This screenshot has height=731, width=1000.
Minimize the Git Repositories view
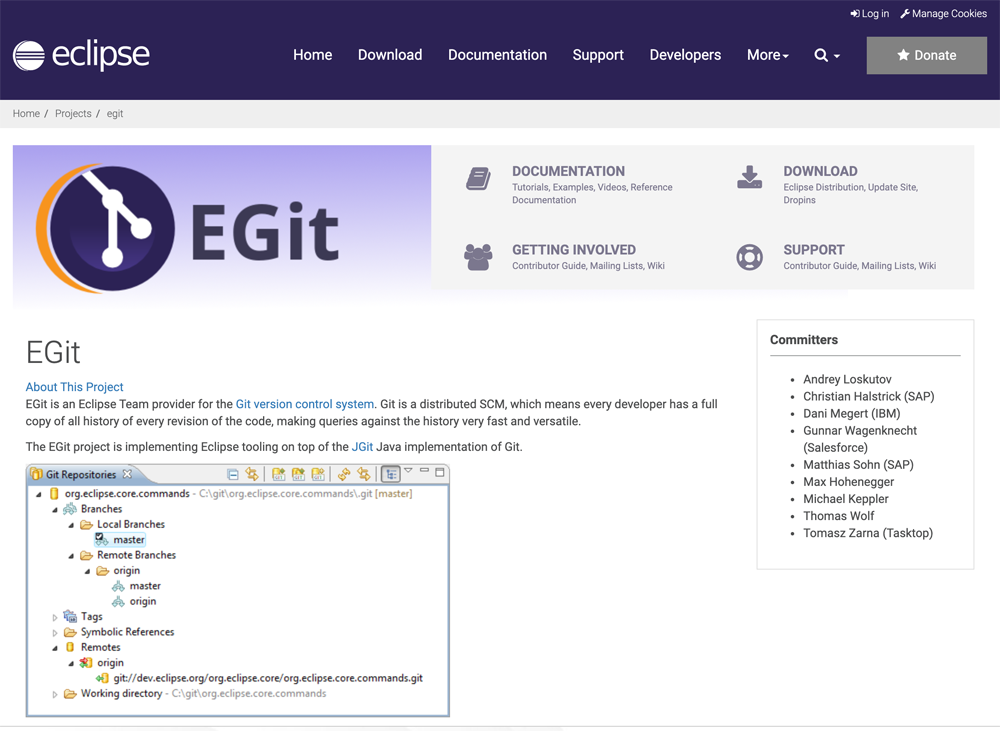tap(424, 470)
